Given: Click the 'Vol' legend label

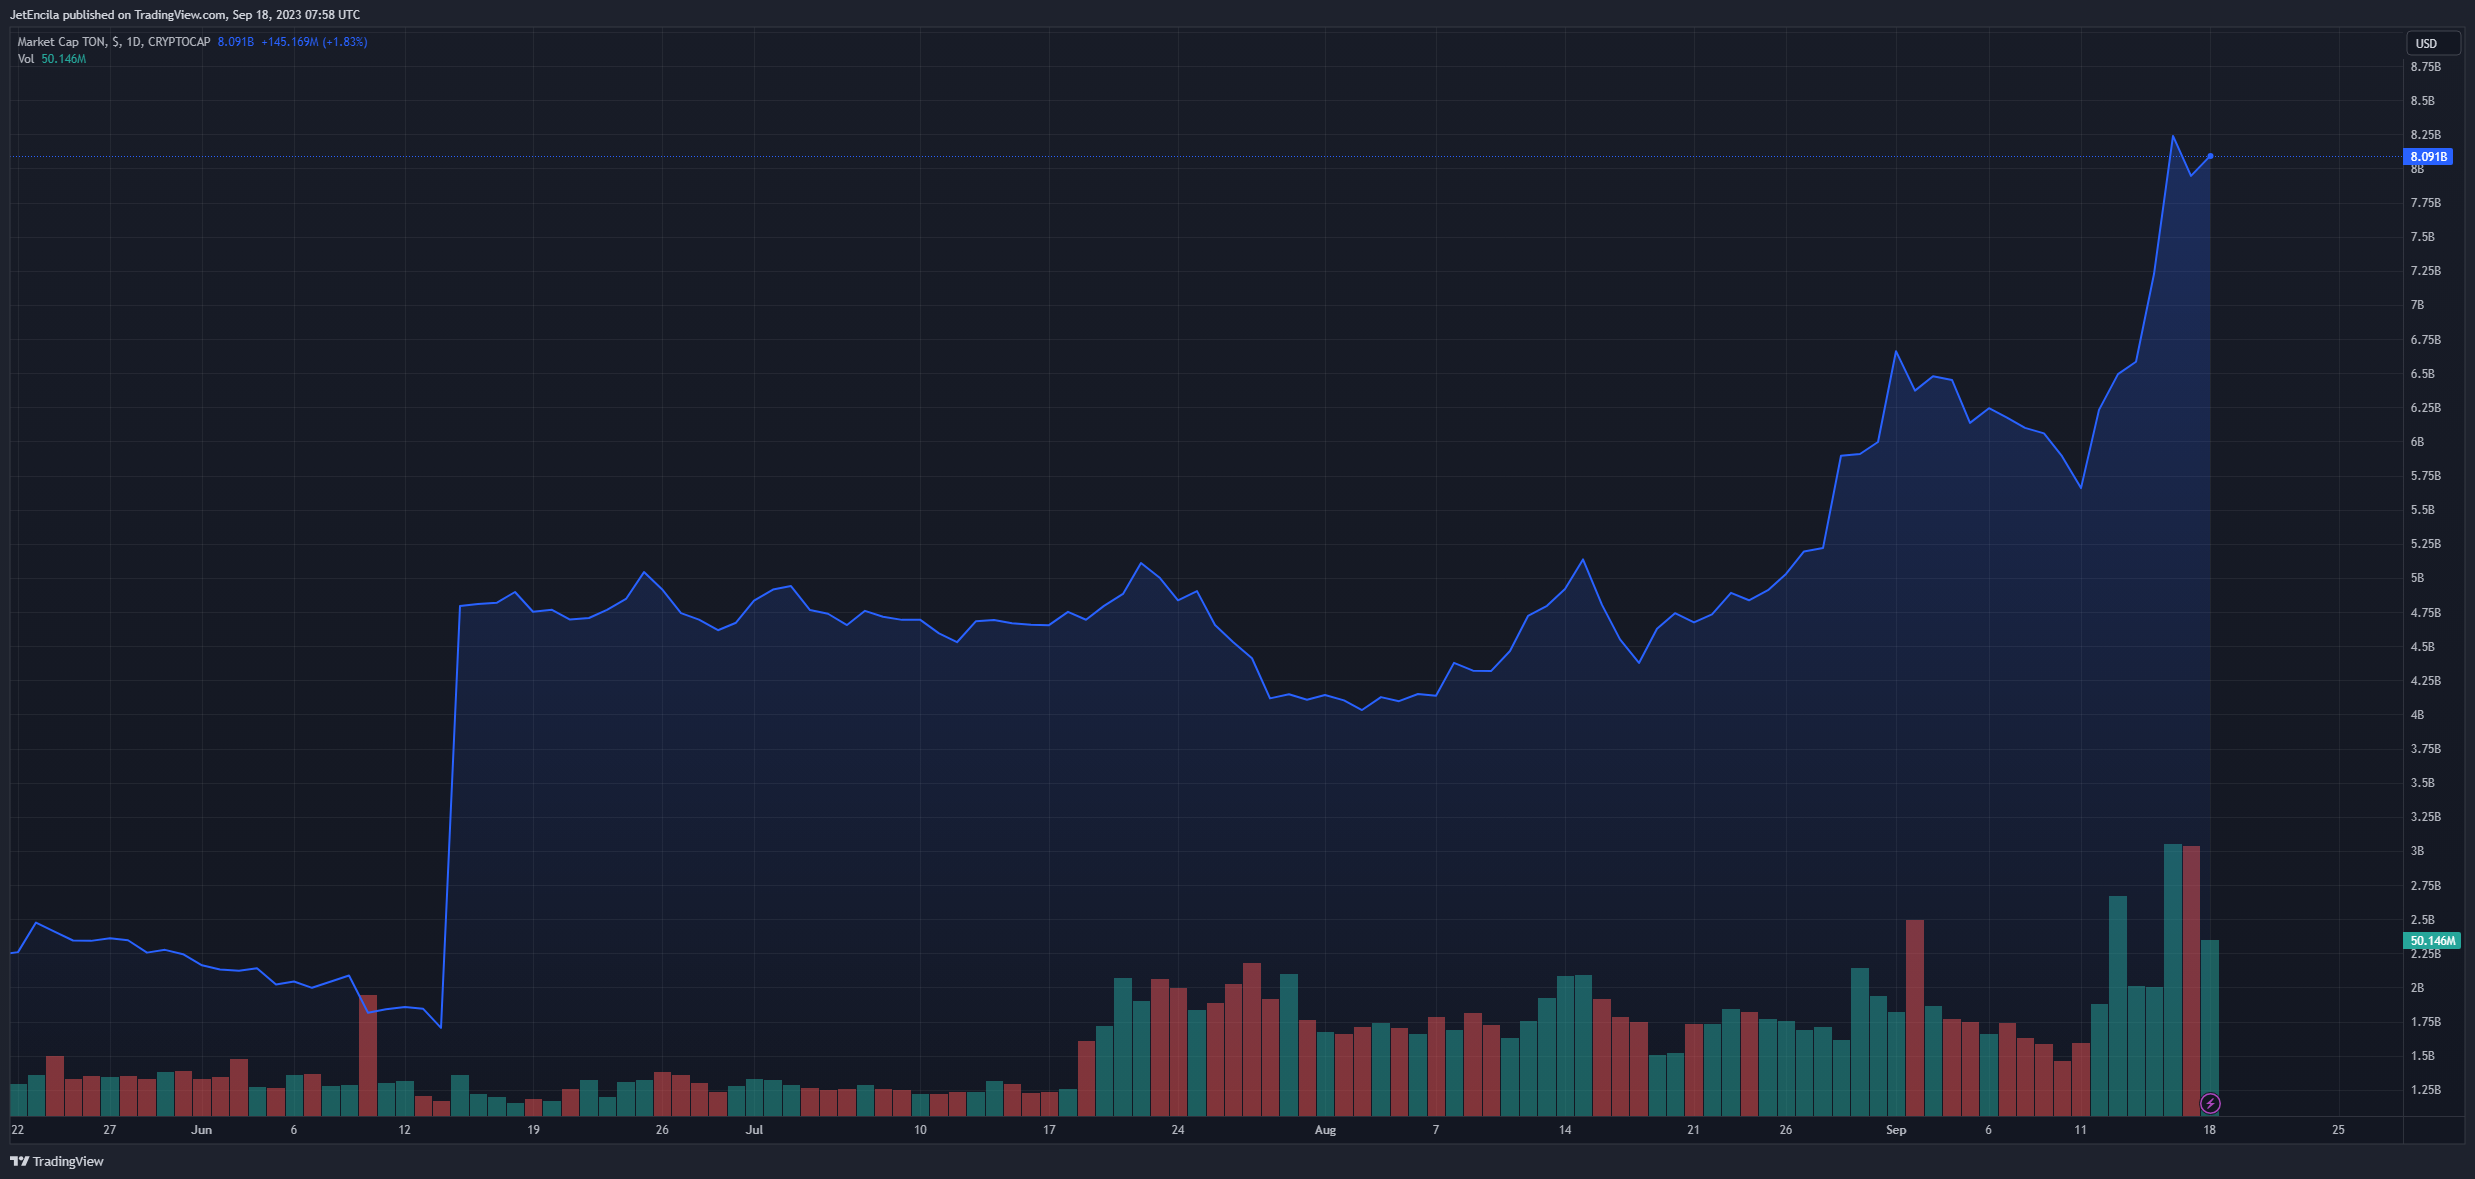Looking at the screenshot, I should (26, 59).
